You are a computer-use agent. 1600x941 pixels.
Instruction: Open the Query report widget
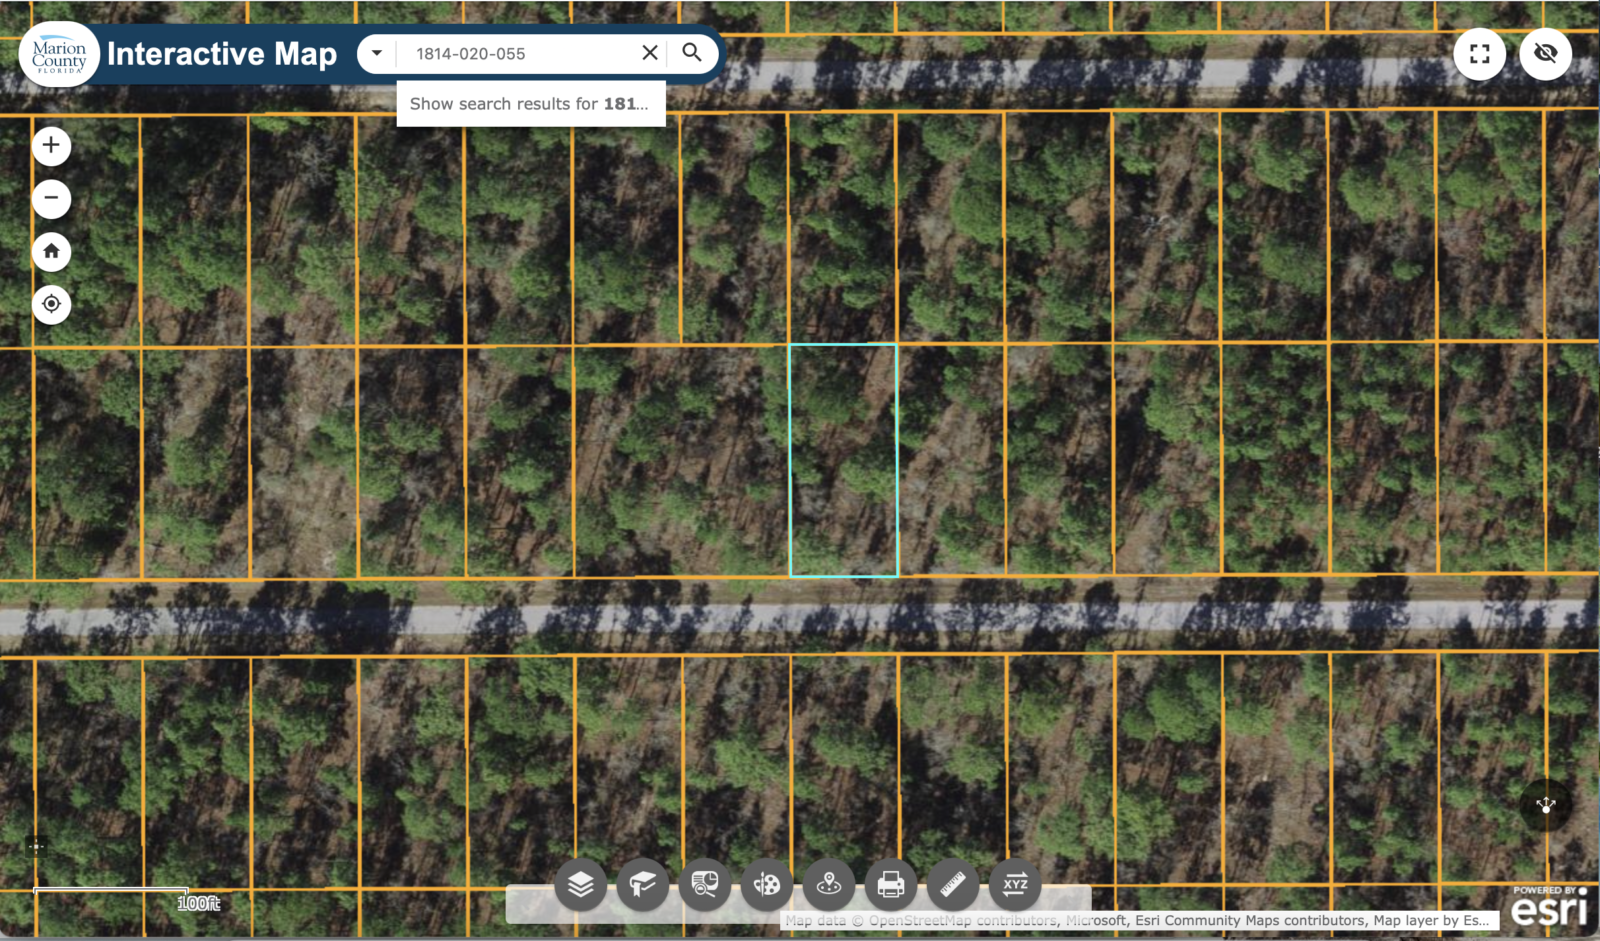tap(705, 885)
